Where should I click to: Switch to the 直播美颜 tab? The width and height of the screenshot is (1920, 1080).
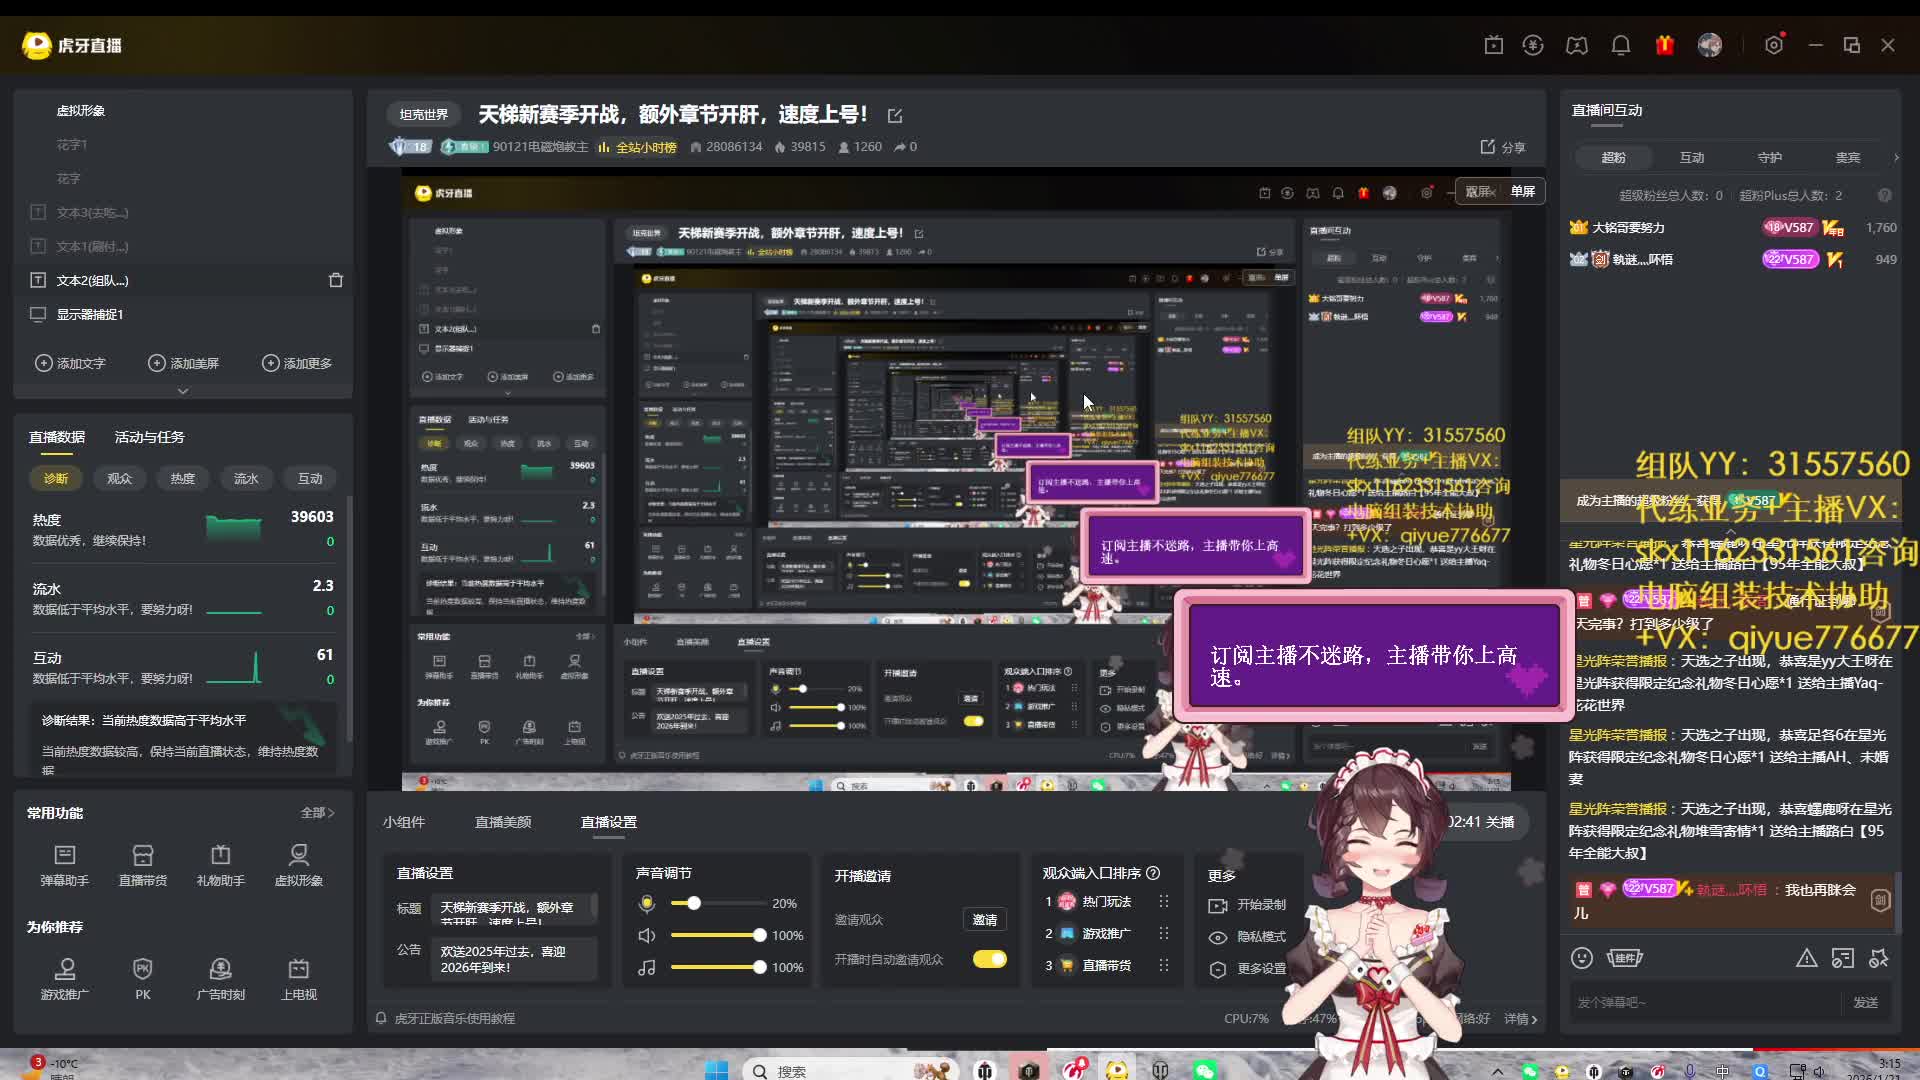click(x=503, y=822)
